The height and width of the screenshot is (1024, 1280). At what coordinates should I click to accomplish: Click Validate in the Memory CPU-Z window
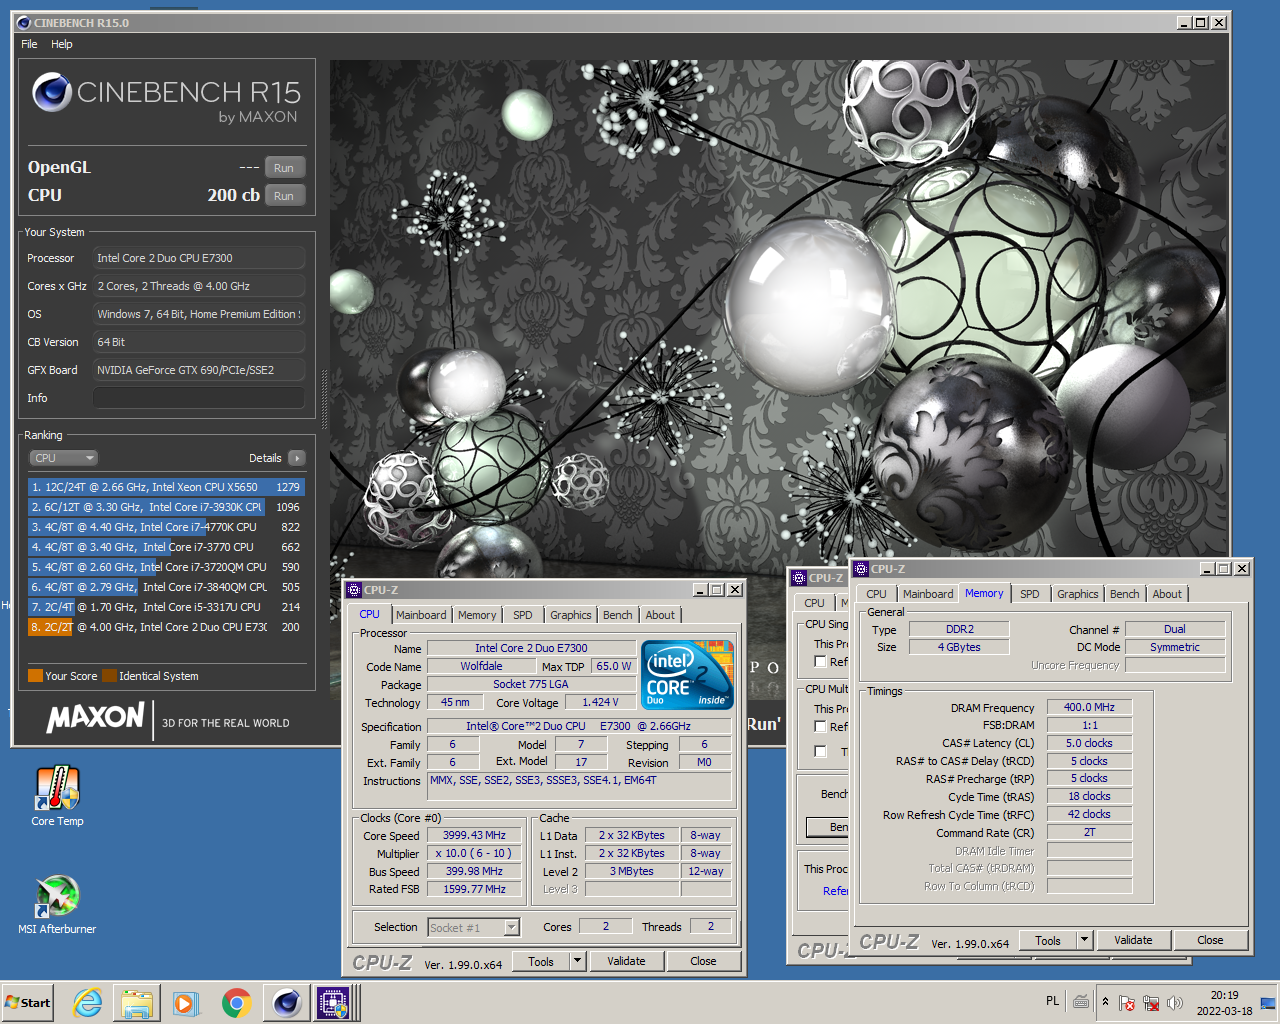(1133, 940)
